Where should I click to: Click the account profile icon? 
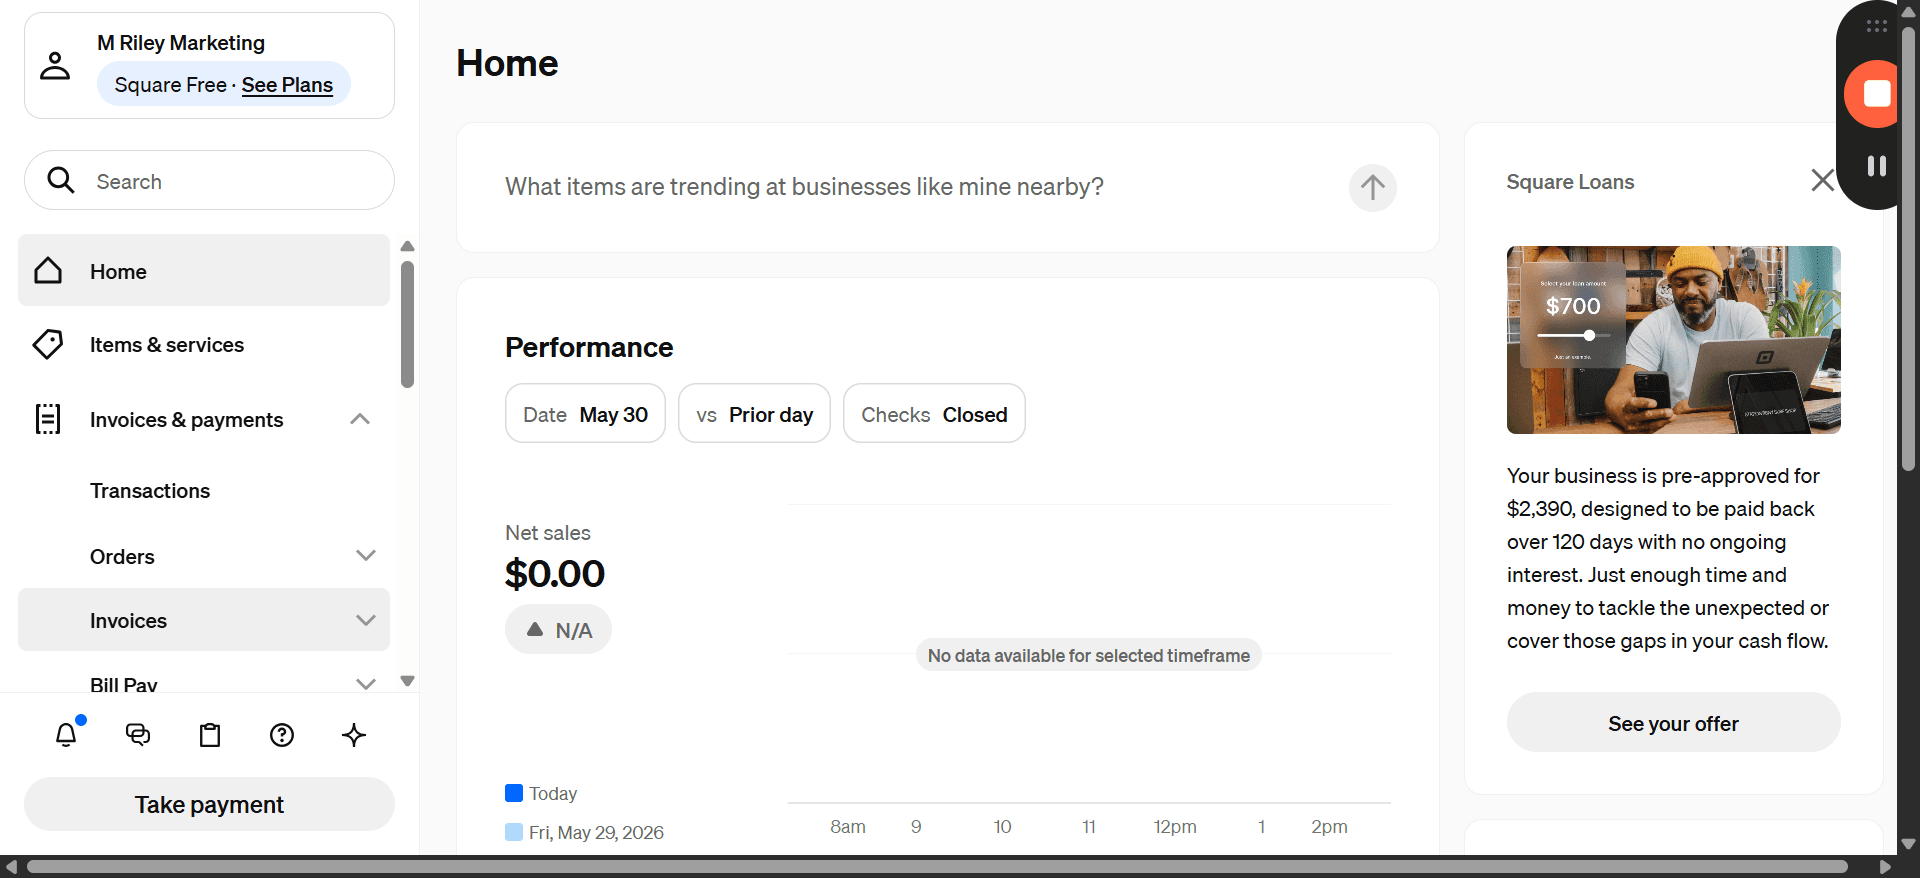[x=55, y=66]
